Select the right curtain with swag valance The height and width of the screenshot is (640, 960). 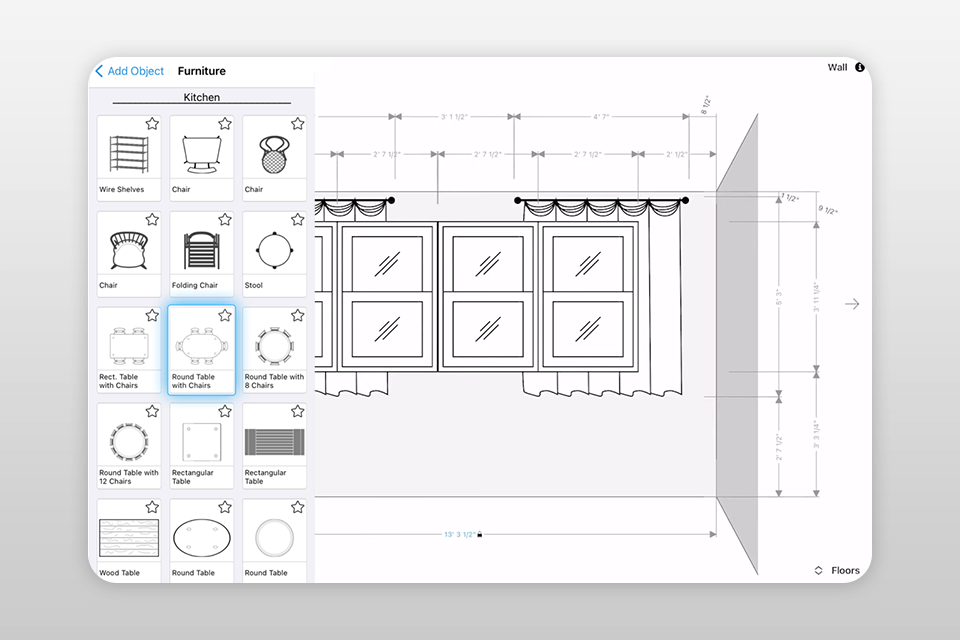pos(601,297)
